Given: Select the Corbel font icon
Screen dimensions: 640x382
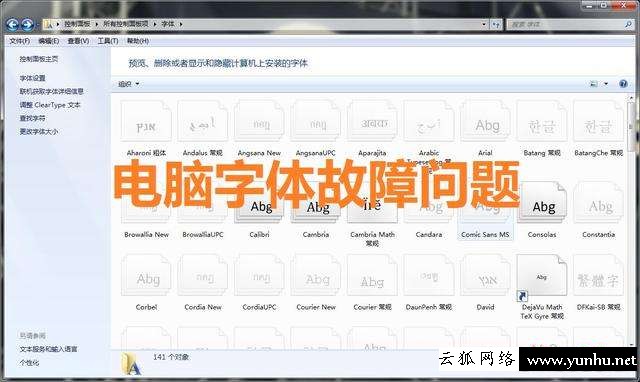Looking at the screenshot, I should click(x=146, y=275).
